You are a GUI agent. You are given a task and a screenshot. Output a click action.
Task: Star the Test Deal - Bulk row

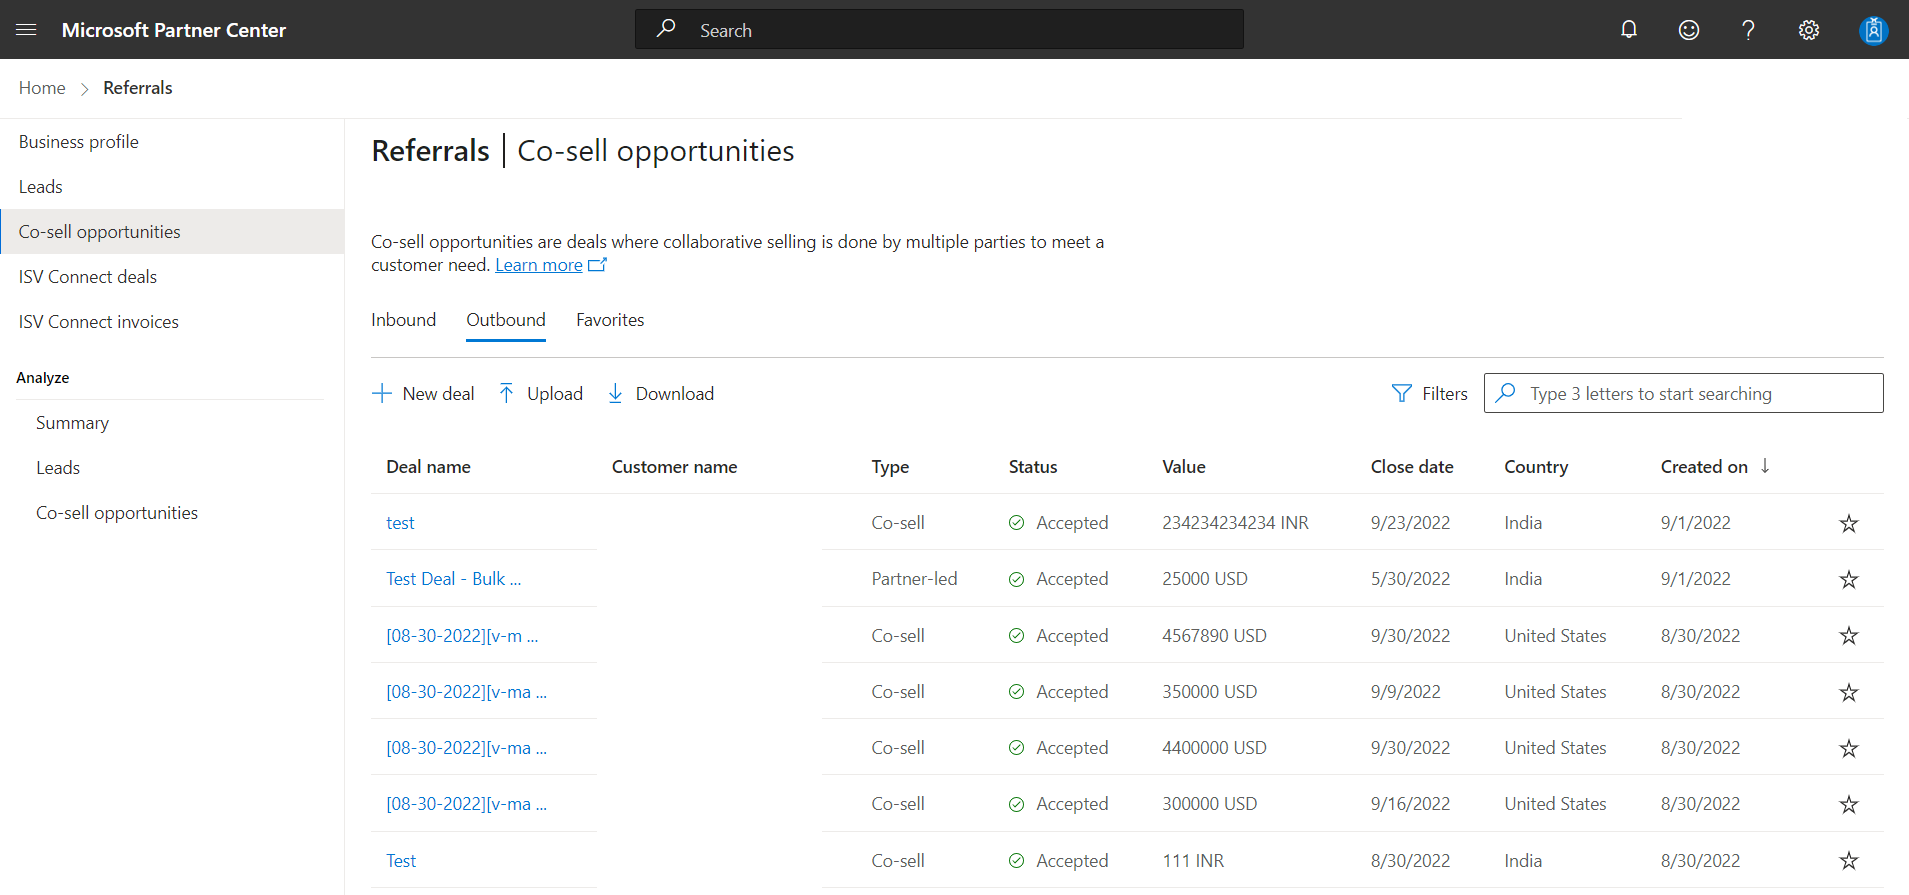[x=1849, y=579]
